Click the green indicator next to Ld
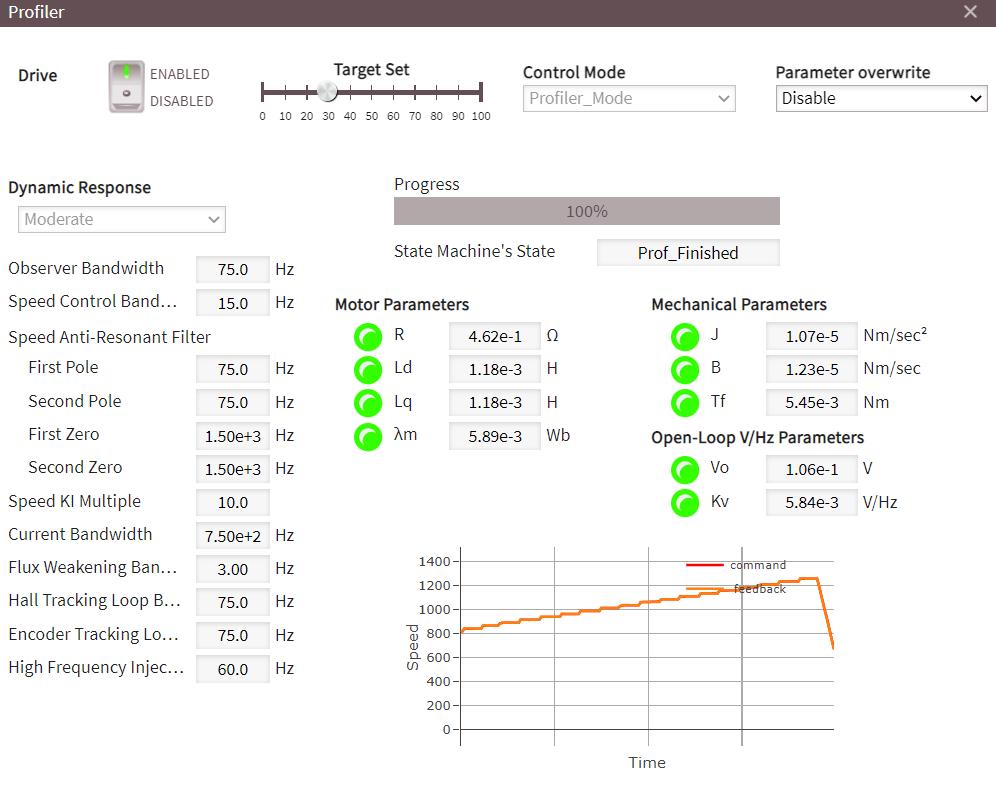The height and width of the screenshot is (791, 996). tap(368, 370)
